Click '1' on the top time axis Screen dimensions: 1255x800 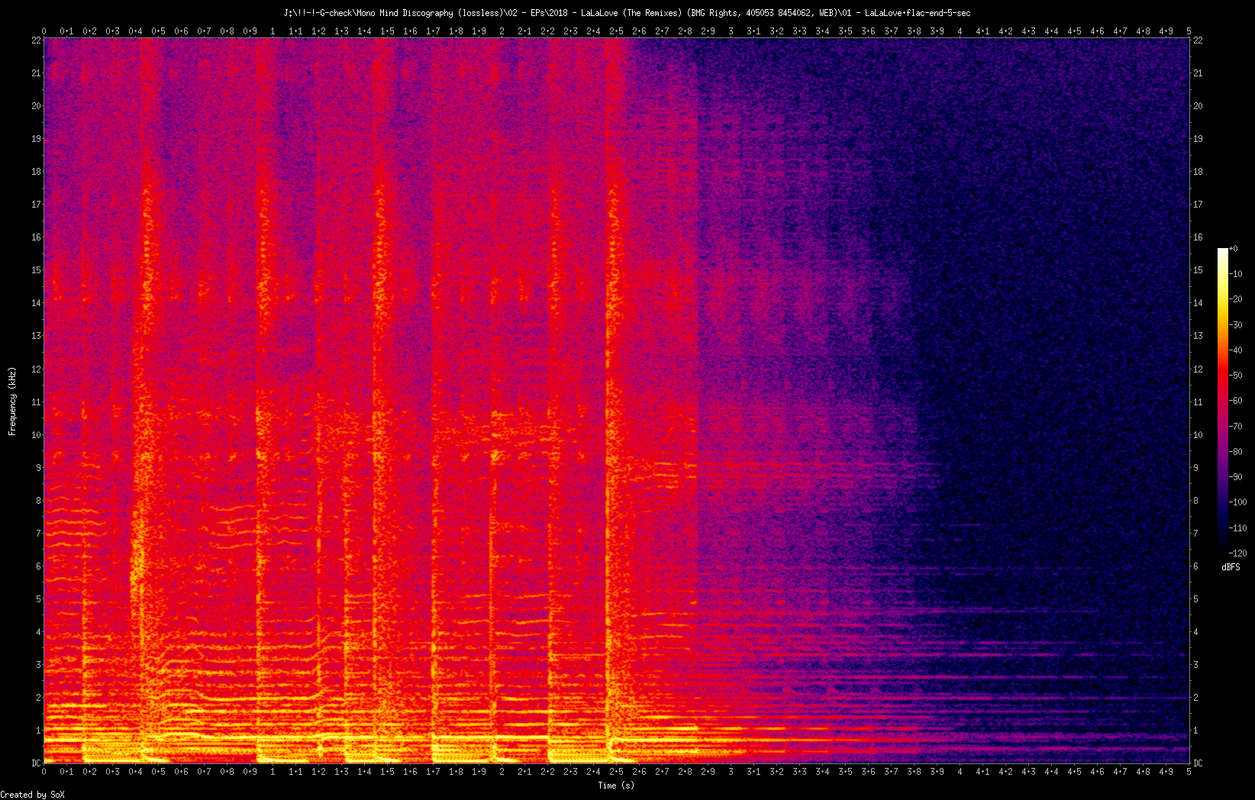tap(273, 31)
